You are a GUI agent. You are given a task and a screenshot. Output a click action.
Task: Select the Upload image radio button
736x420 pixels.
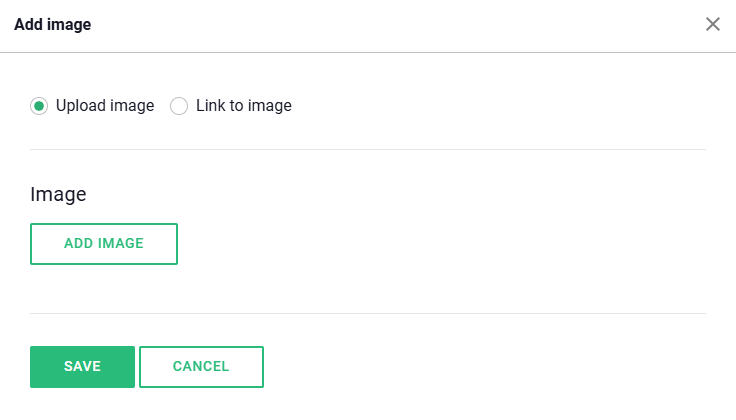tap(39, 106)
